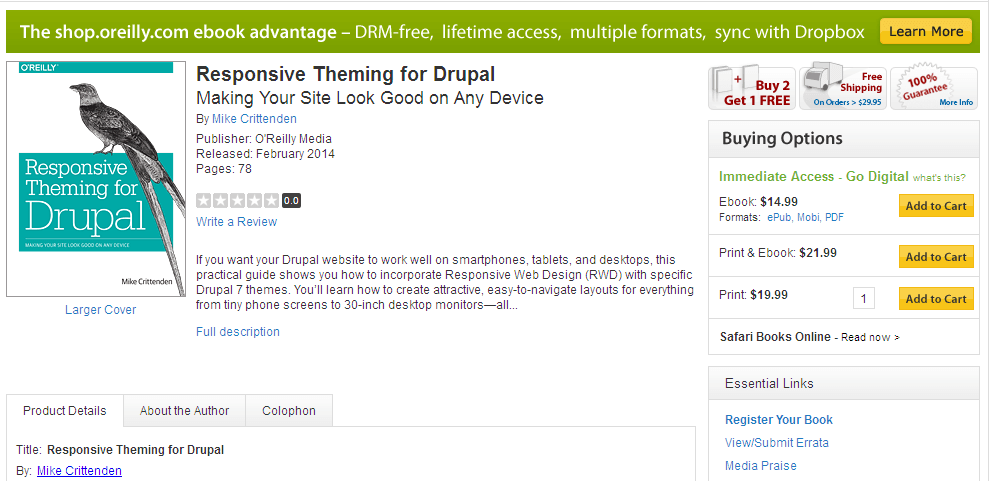989x481 pixels.
Task: Click the Larger Cover link
Action: pos(100,310)
